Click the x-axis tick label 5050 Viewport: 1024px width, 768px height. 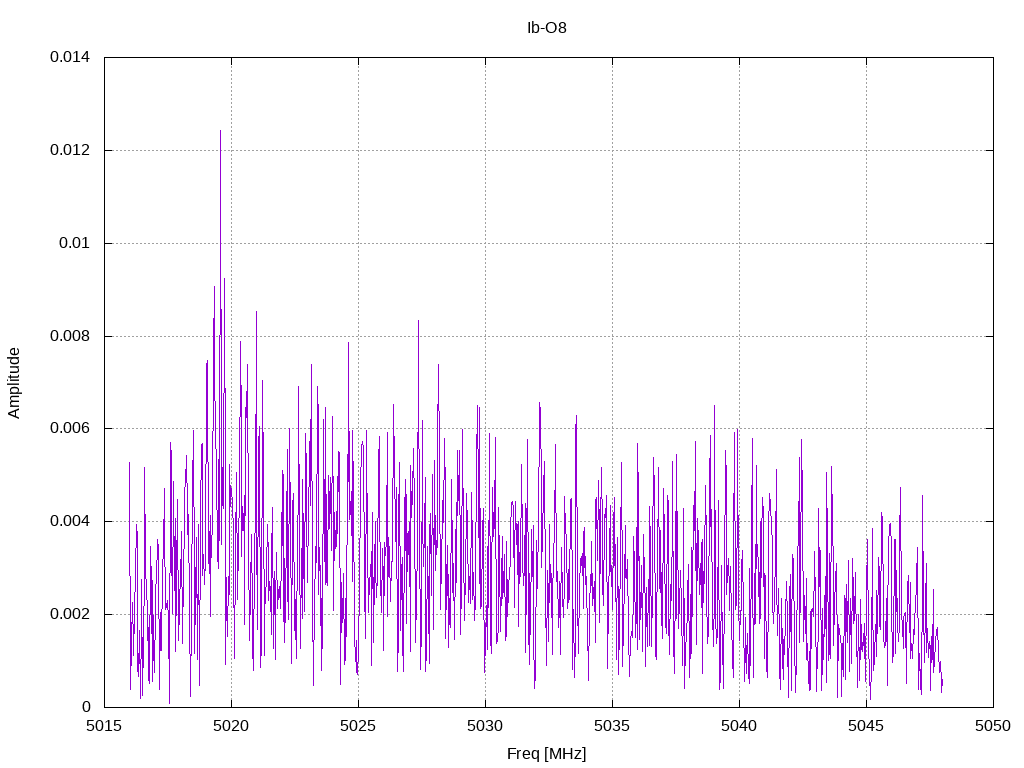pos(993,726)
